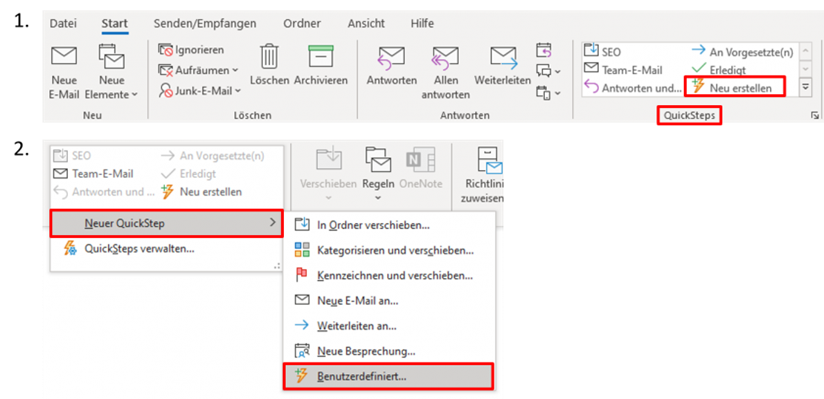
Task: Open the Aufräumen dropdown arrow
Action: tap(234, 70)
